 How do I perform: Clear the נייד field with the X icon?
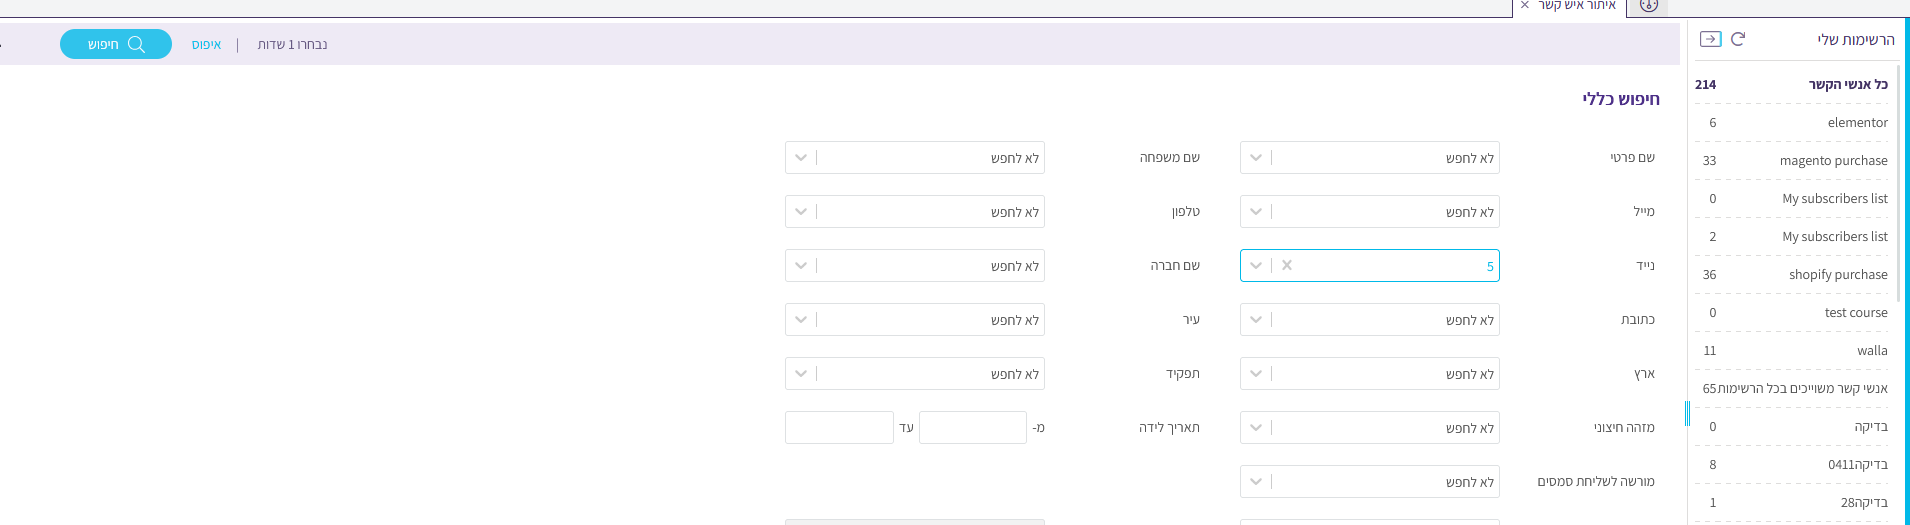(x=1287, y=266)
